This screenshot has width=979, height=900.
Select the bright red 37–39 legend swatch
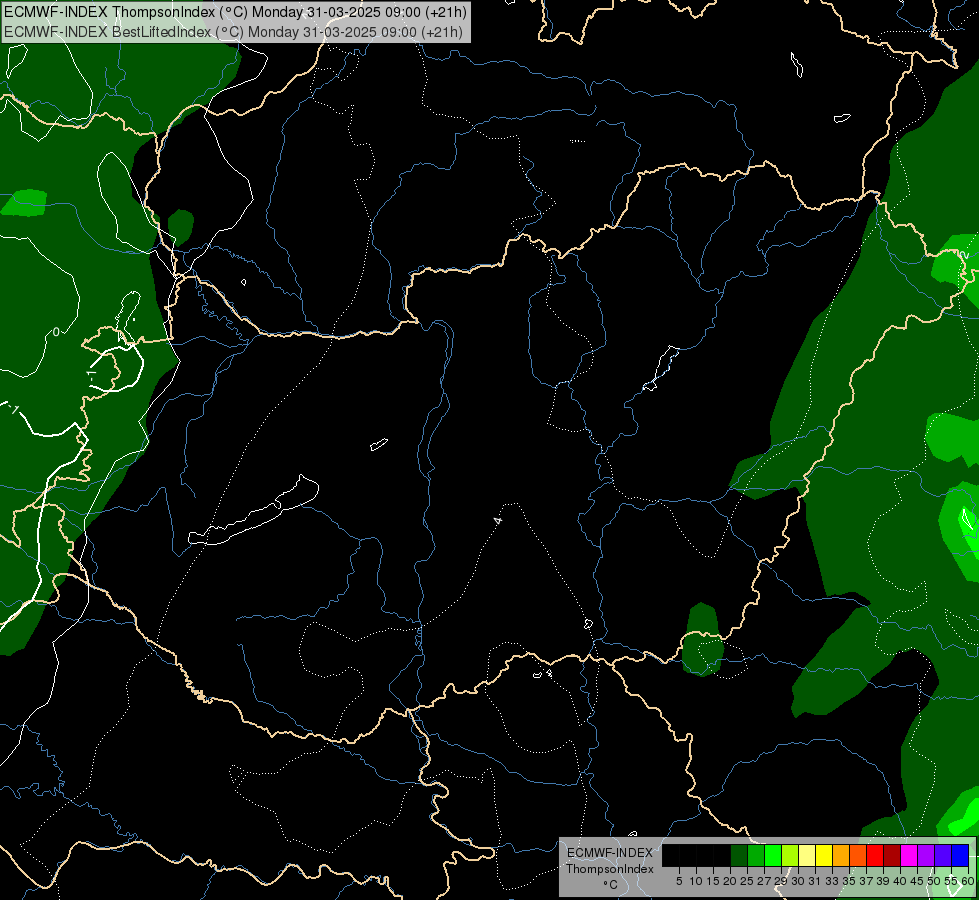pyautogui.click(x=875, y=855)
